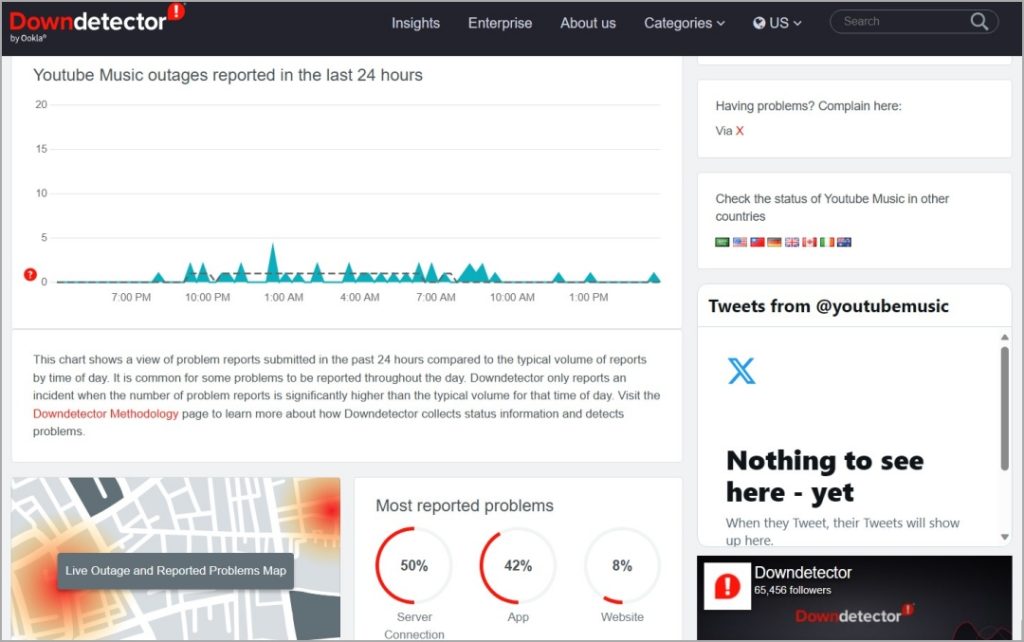1024x642 pixels.
Task: Click the 65,456 followers text
Action: pos(792,590)
